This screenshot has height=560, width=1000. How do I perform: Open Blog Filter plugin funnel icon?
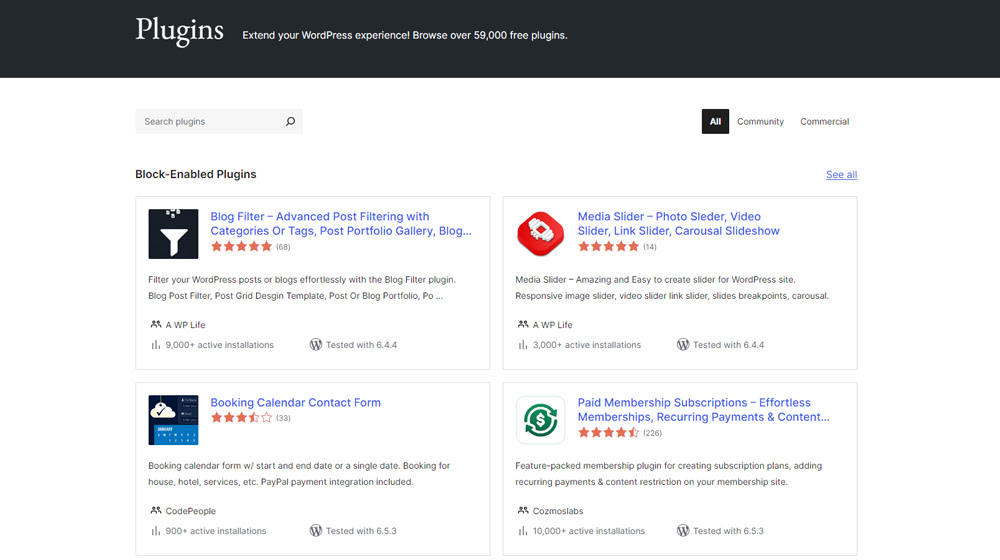(173, 234)
